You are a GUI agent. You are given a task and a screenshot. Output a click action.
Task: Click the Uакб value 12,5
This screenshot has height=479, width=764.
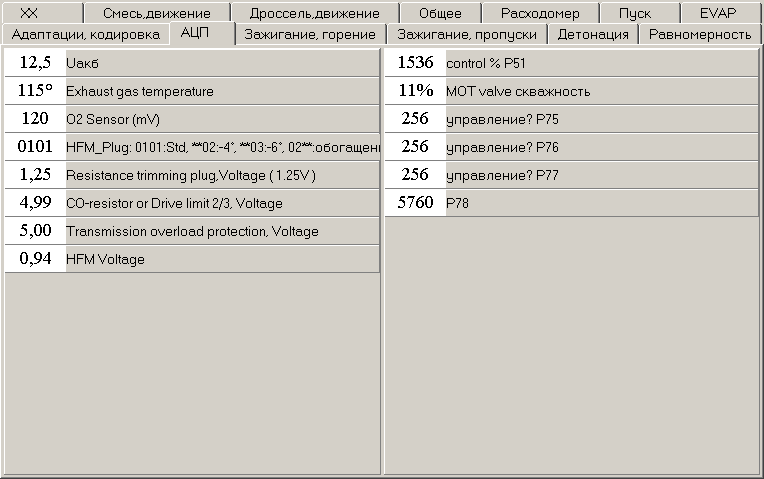pos(35,63)
